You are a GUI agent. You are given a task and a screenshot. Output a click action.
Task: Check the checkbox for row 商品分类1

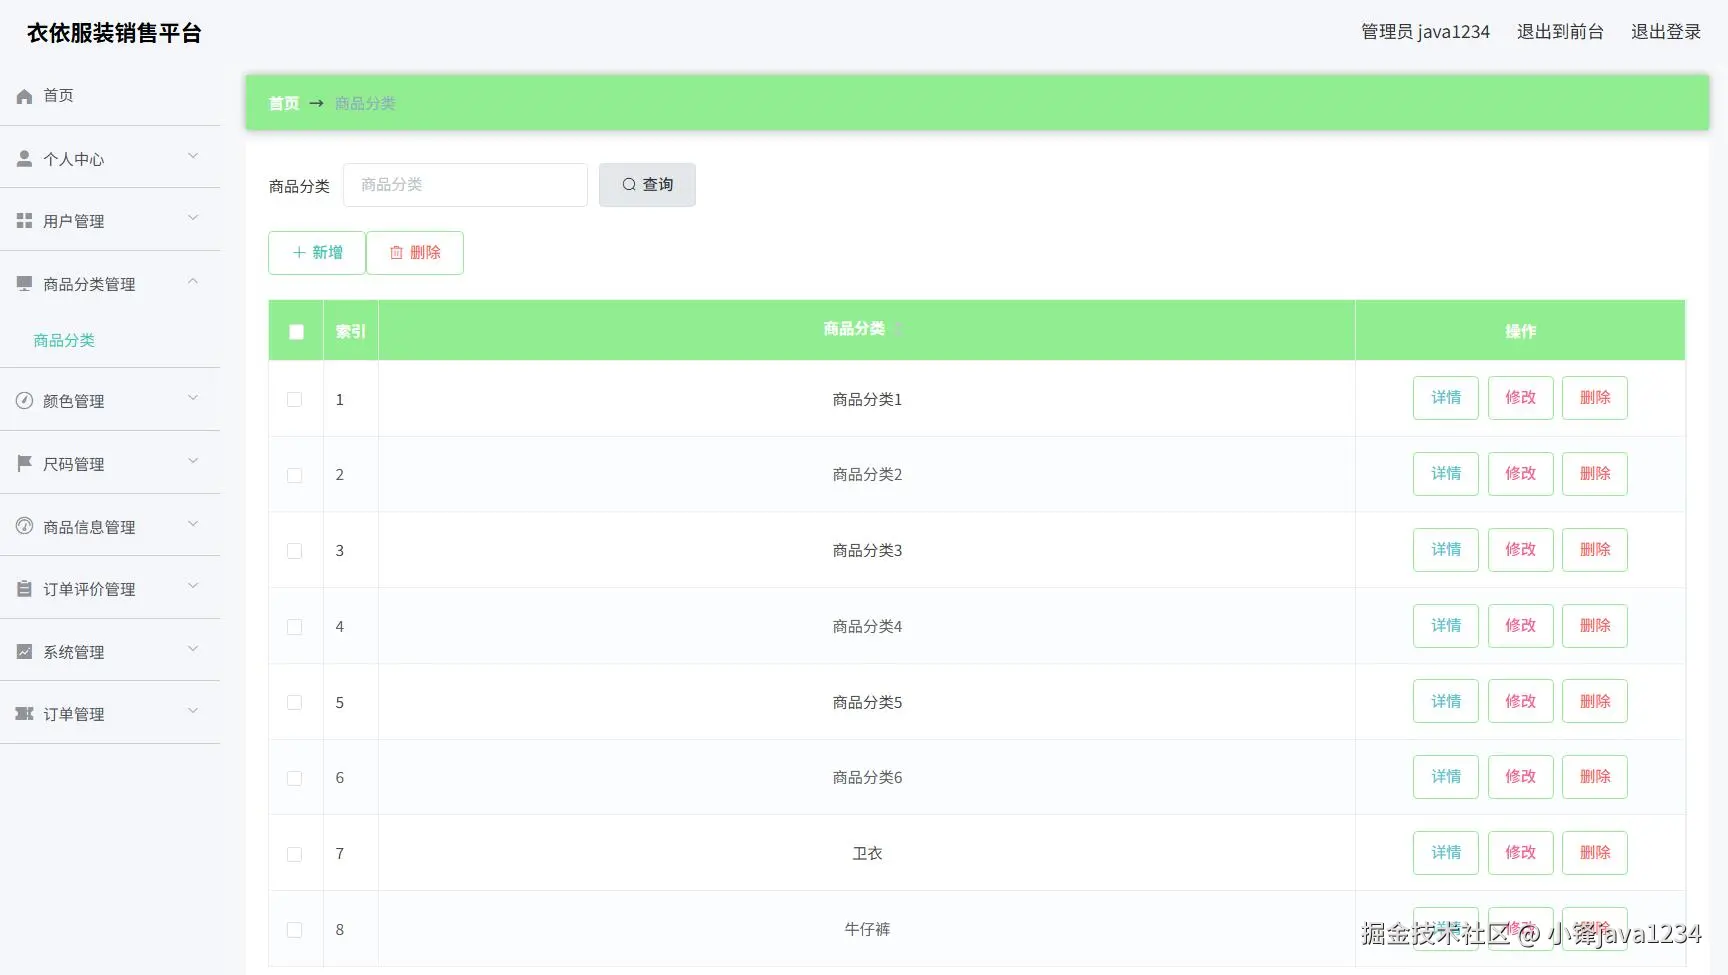point(295,400)
